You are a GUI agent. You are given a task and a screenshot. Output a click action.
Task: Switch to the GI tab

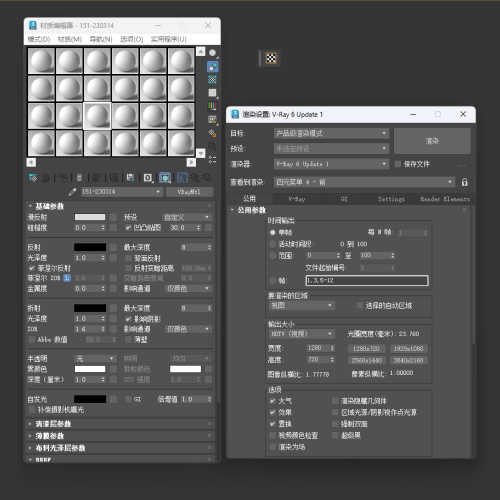coord(344,199)
